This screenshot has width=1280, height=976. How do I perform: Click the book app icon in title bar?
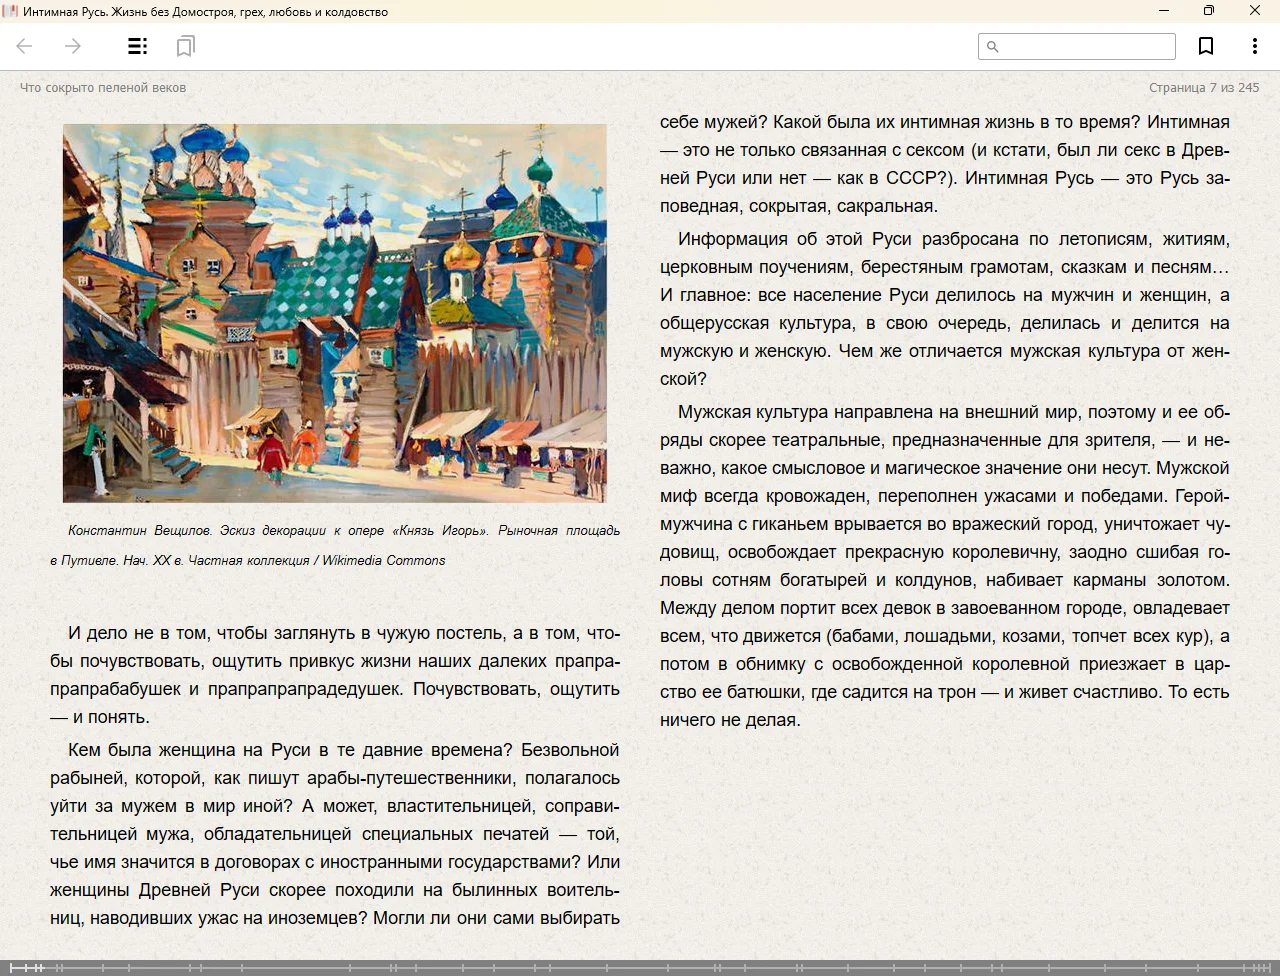[11, 11]
